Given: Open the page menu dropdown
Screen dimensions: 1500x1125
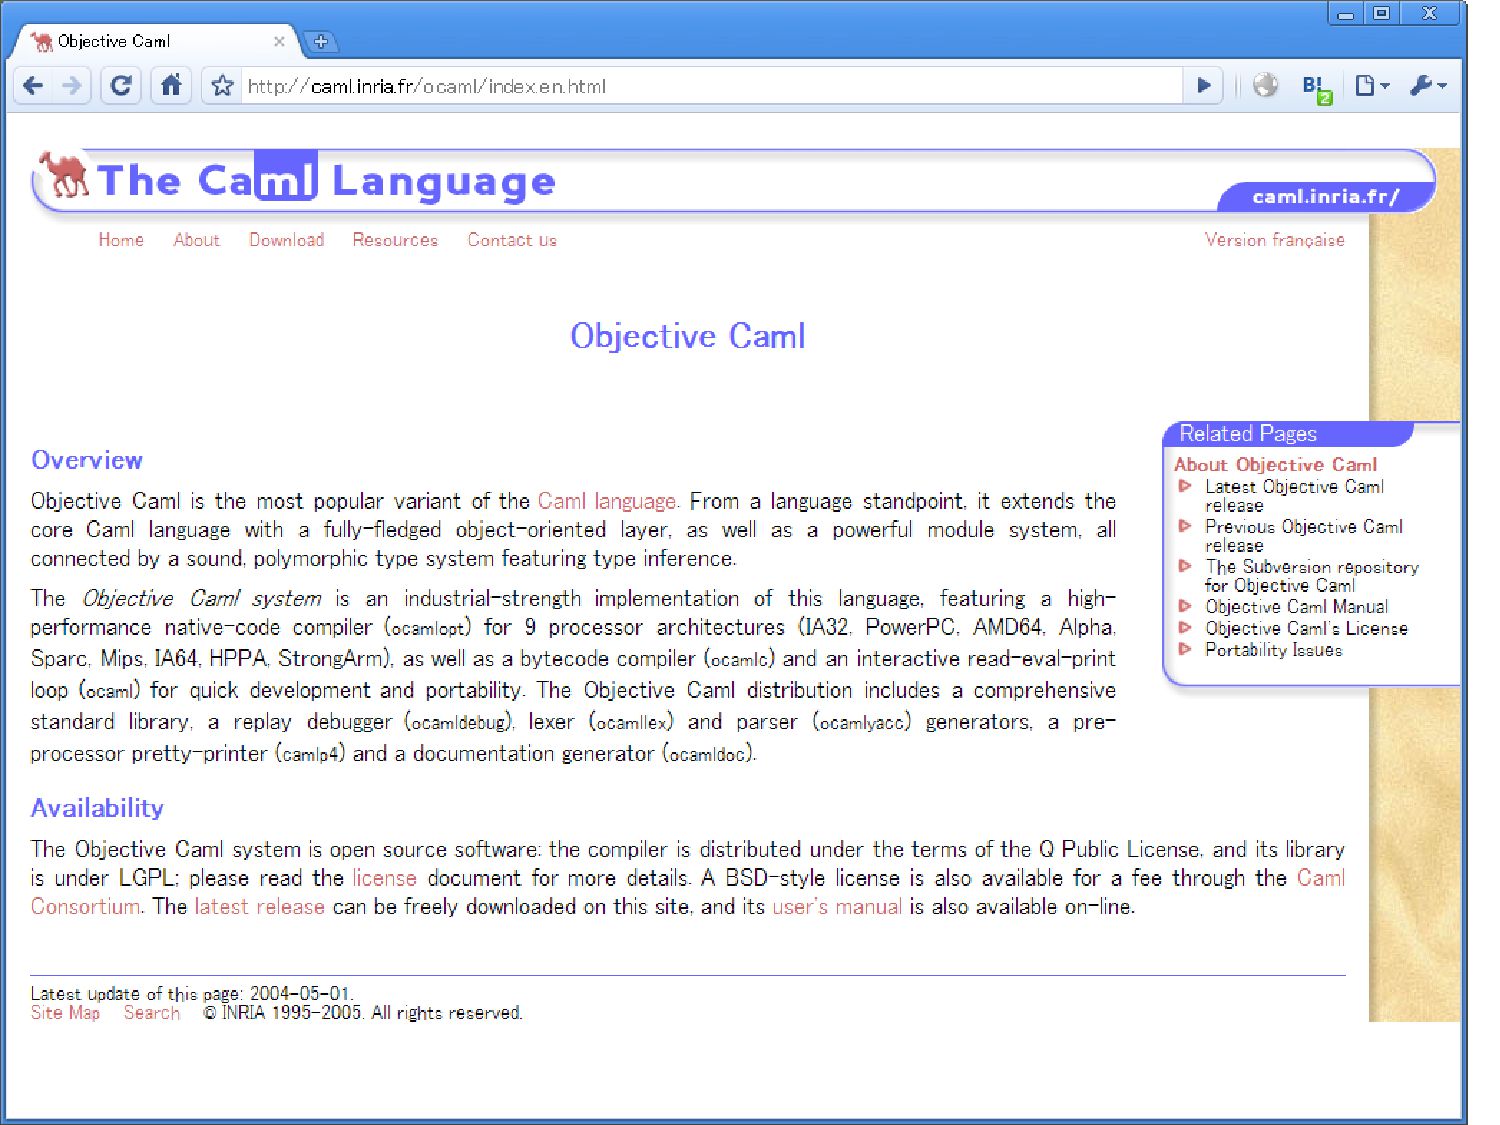Looking at the screenshot, I should click(x=1372, y=86).
